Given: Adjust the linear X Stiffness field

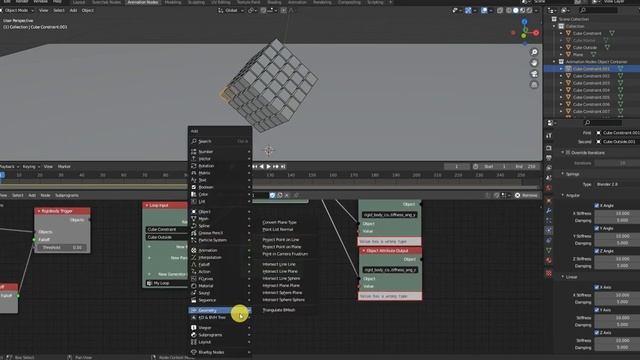Looking at the screenshot, I should tap(617, 295).
